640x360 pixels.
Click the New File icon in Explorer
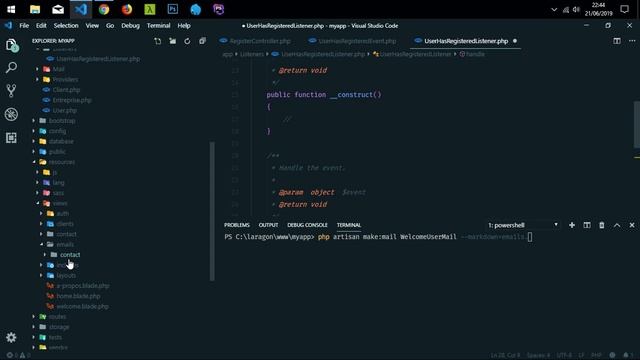pos(158,41)
